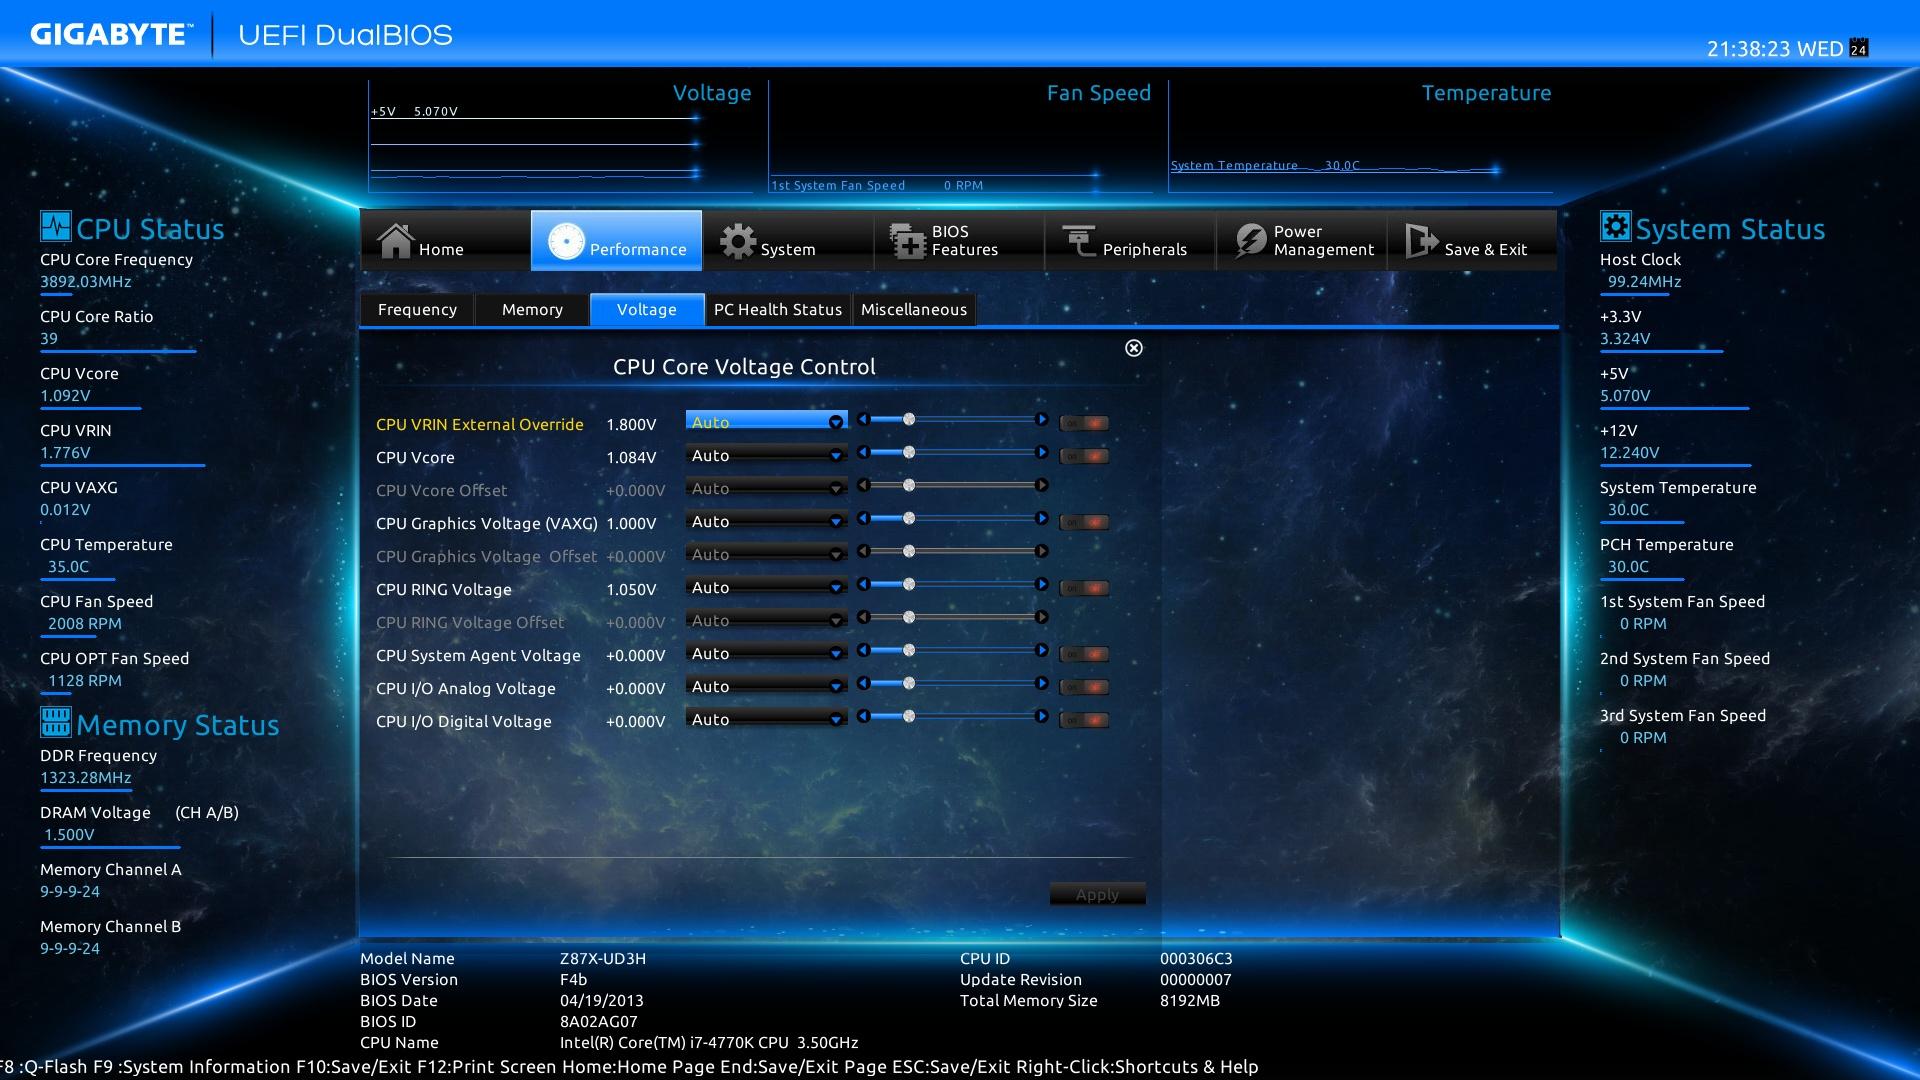Switch to the Memory tab
The height and width of the screenshot is (1080, 1920).
click(x=532, y=310)
